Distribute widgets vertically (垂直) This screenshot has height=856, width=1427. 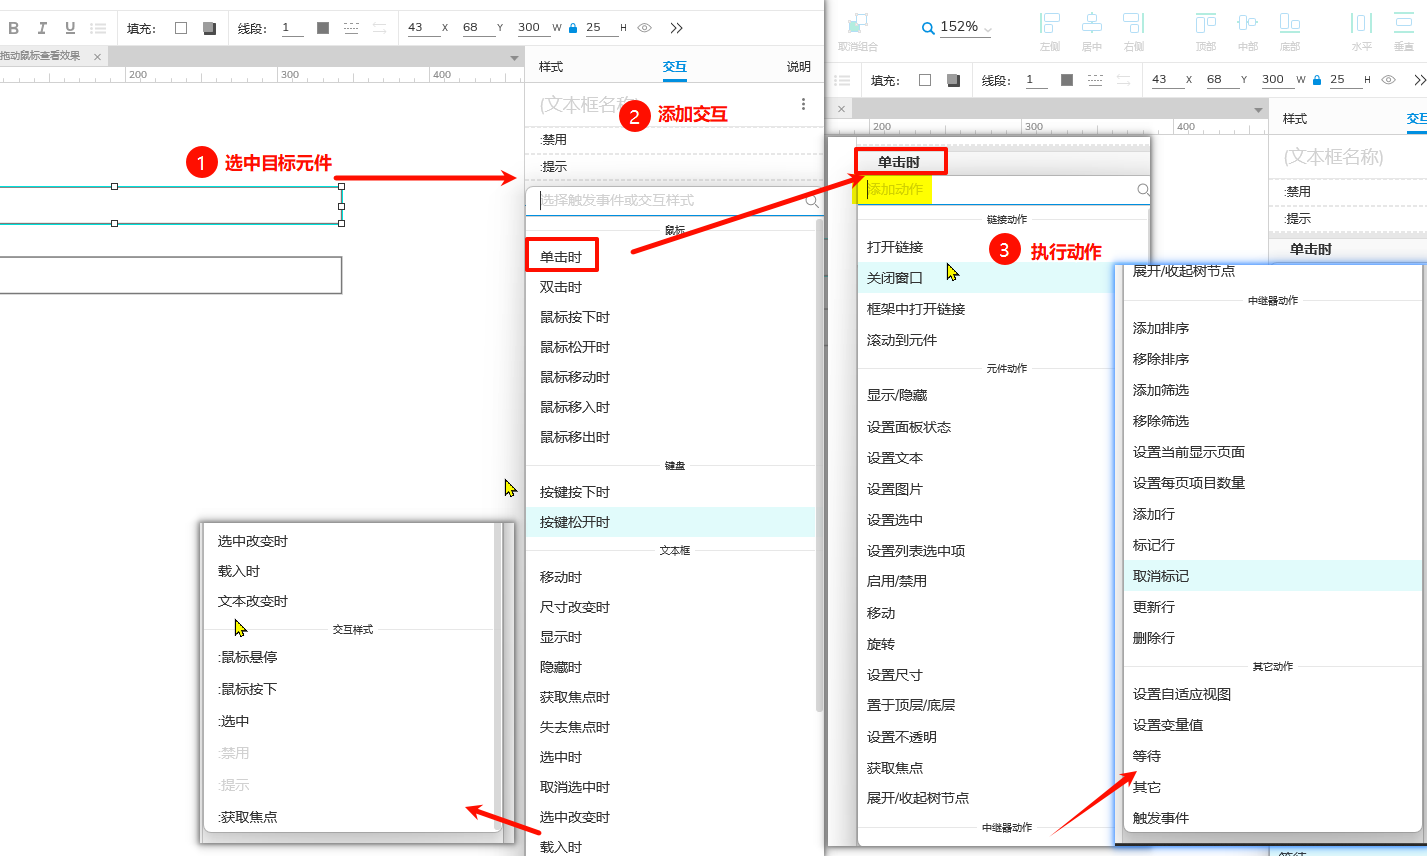click(1405, 23)
